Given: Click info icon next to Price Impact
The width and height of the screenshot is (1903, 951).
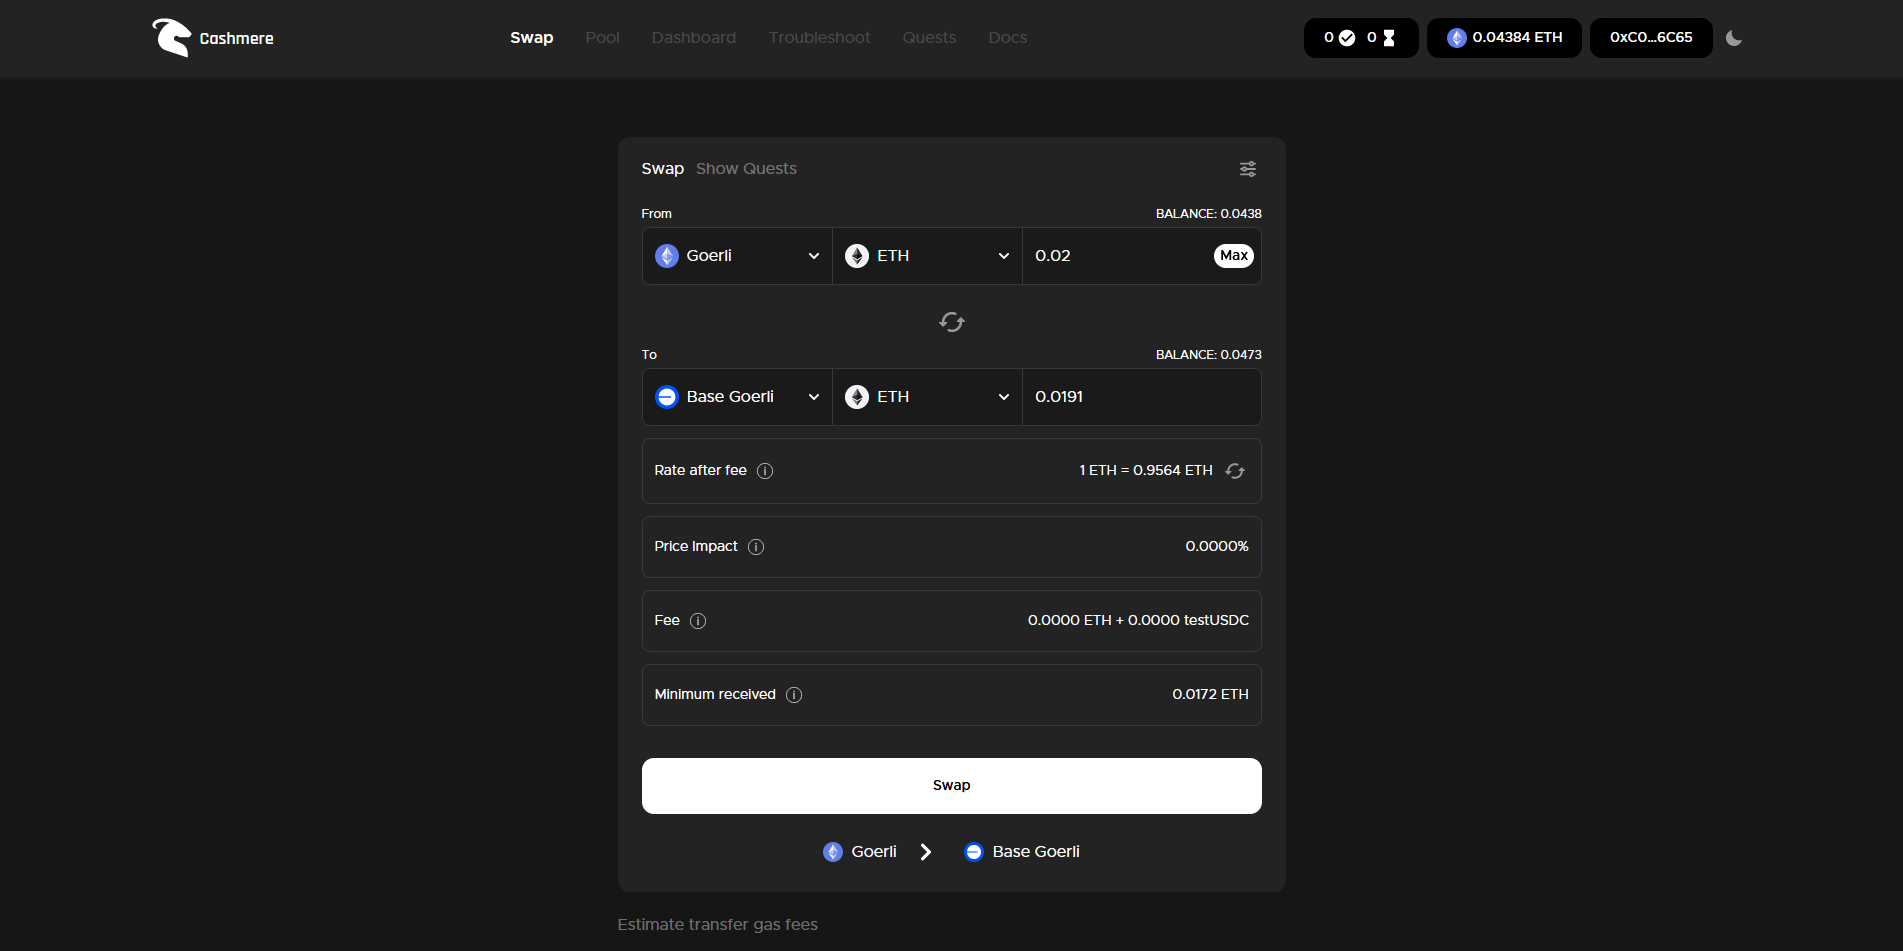Looking at the screenshot, I should tap(756, 547).
